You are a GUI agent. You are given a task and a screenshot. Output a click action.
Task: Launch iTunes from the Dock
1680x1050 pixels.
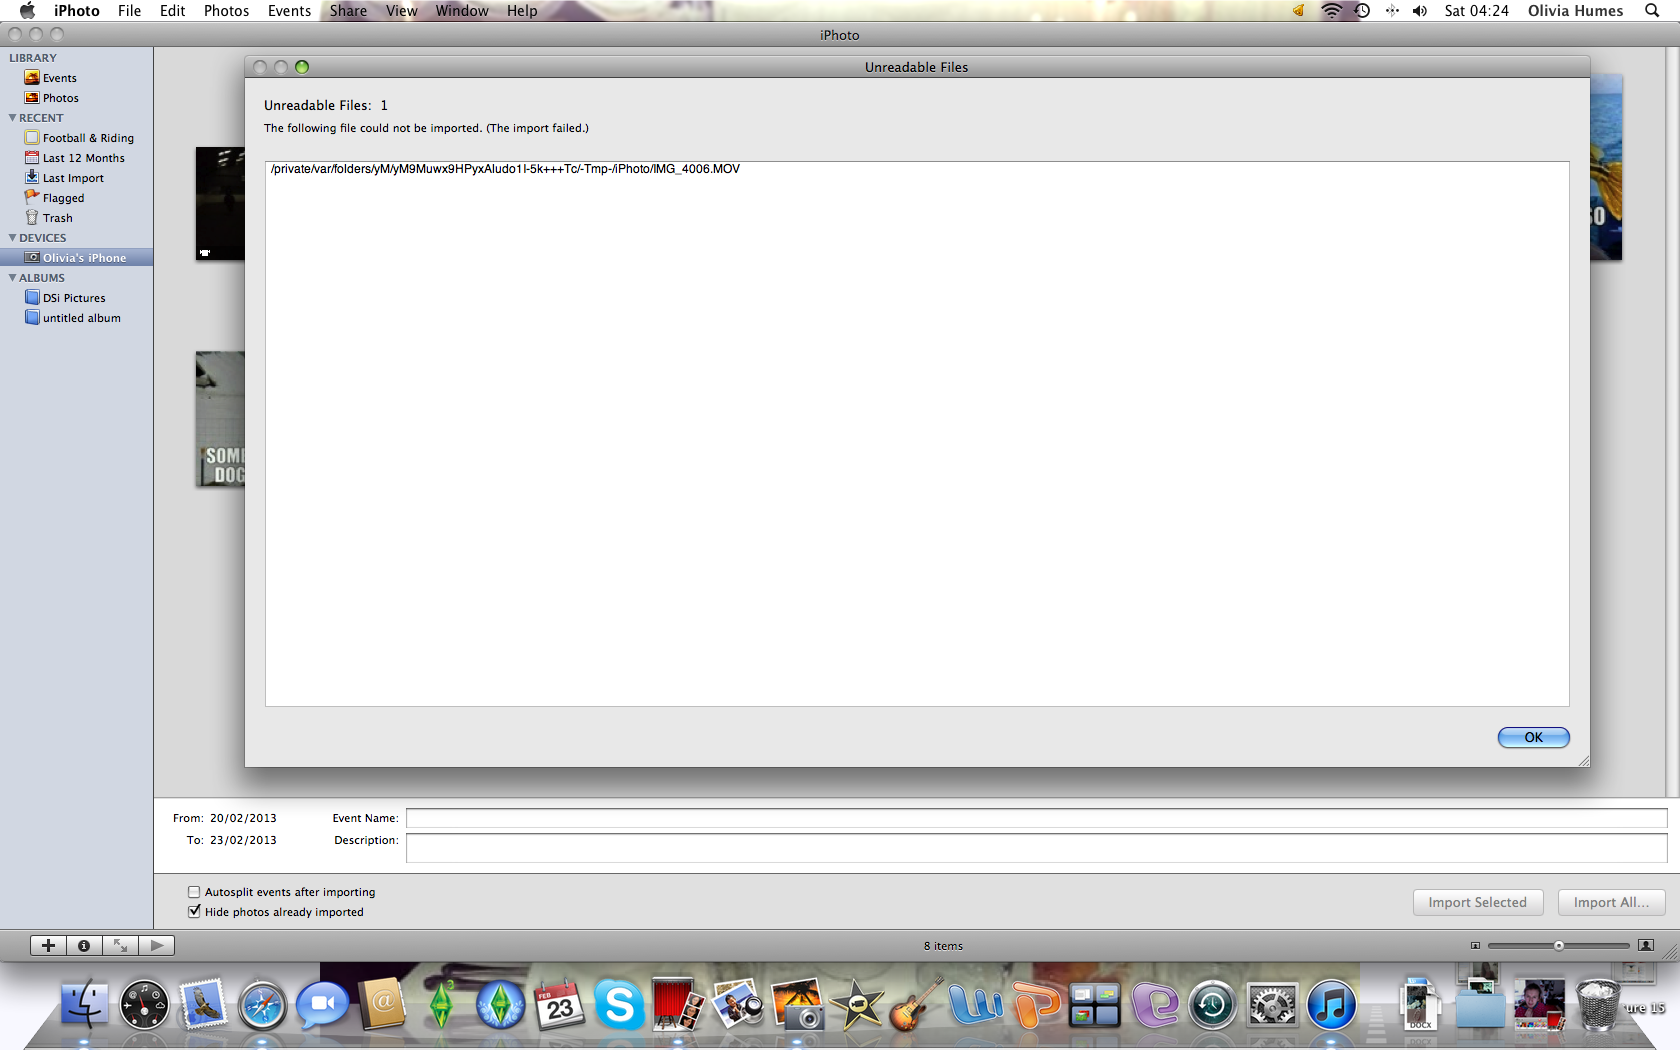(x=1331, y=1005)
